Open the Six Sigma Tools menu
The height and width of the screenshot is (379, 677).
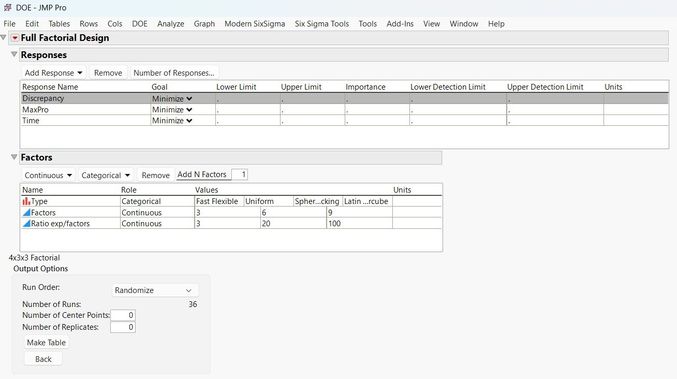[x=322, y=24]
